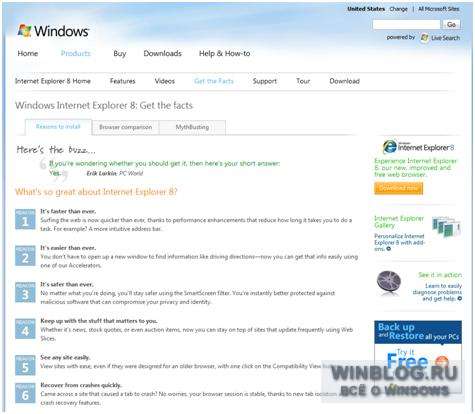Click into the Live Search input field
The height and width of the screenshot is (414, 475).
tap(406, 24)
